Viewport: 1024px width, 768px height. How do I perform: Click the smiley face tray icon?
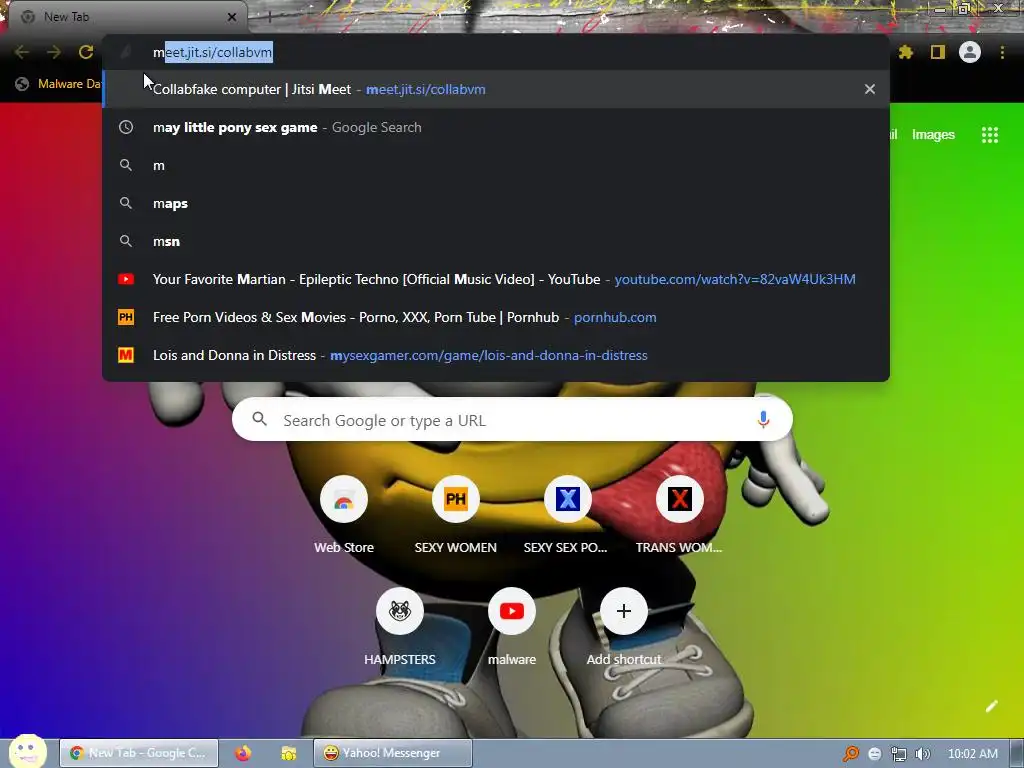(x=874, y=754)
